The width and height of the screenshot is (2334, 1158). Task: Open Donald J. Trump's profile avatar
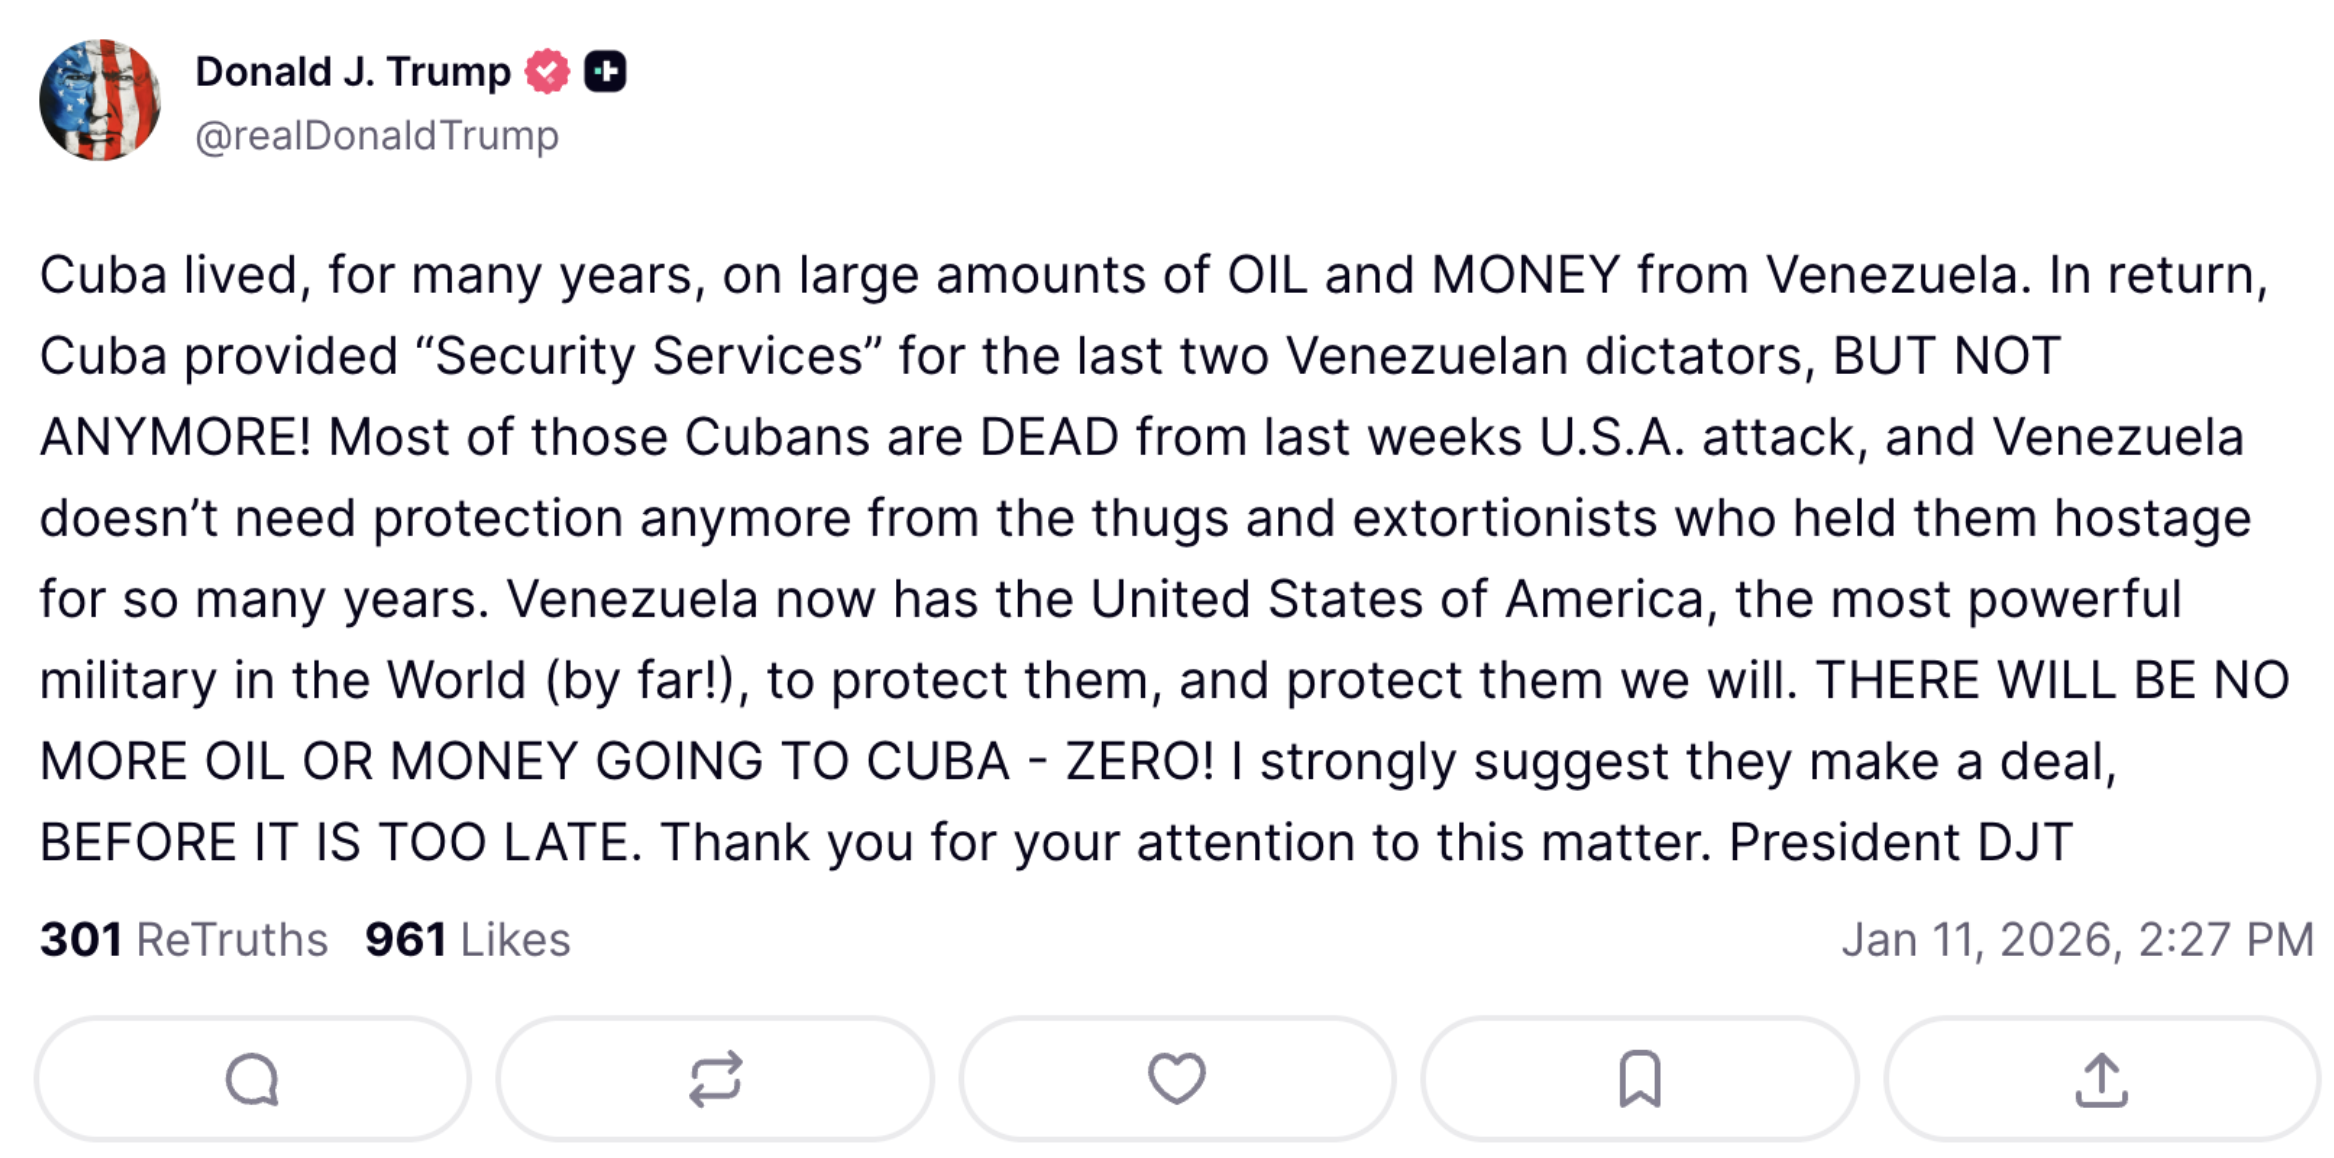click(100, 100)
